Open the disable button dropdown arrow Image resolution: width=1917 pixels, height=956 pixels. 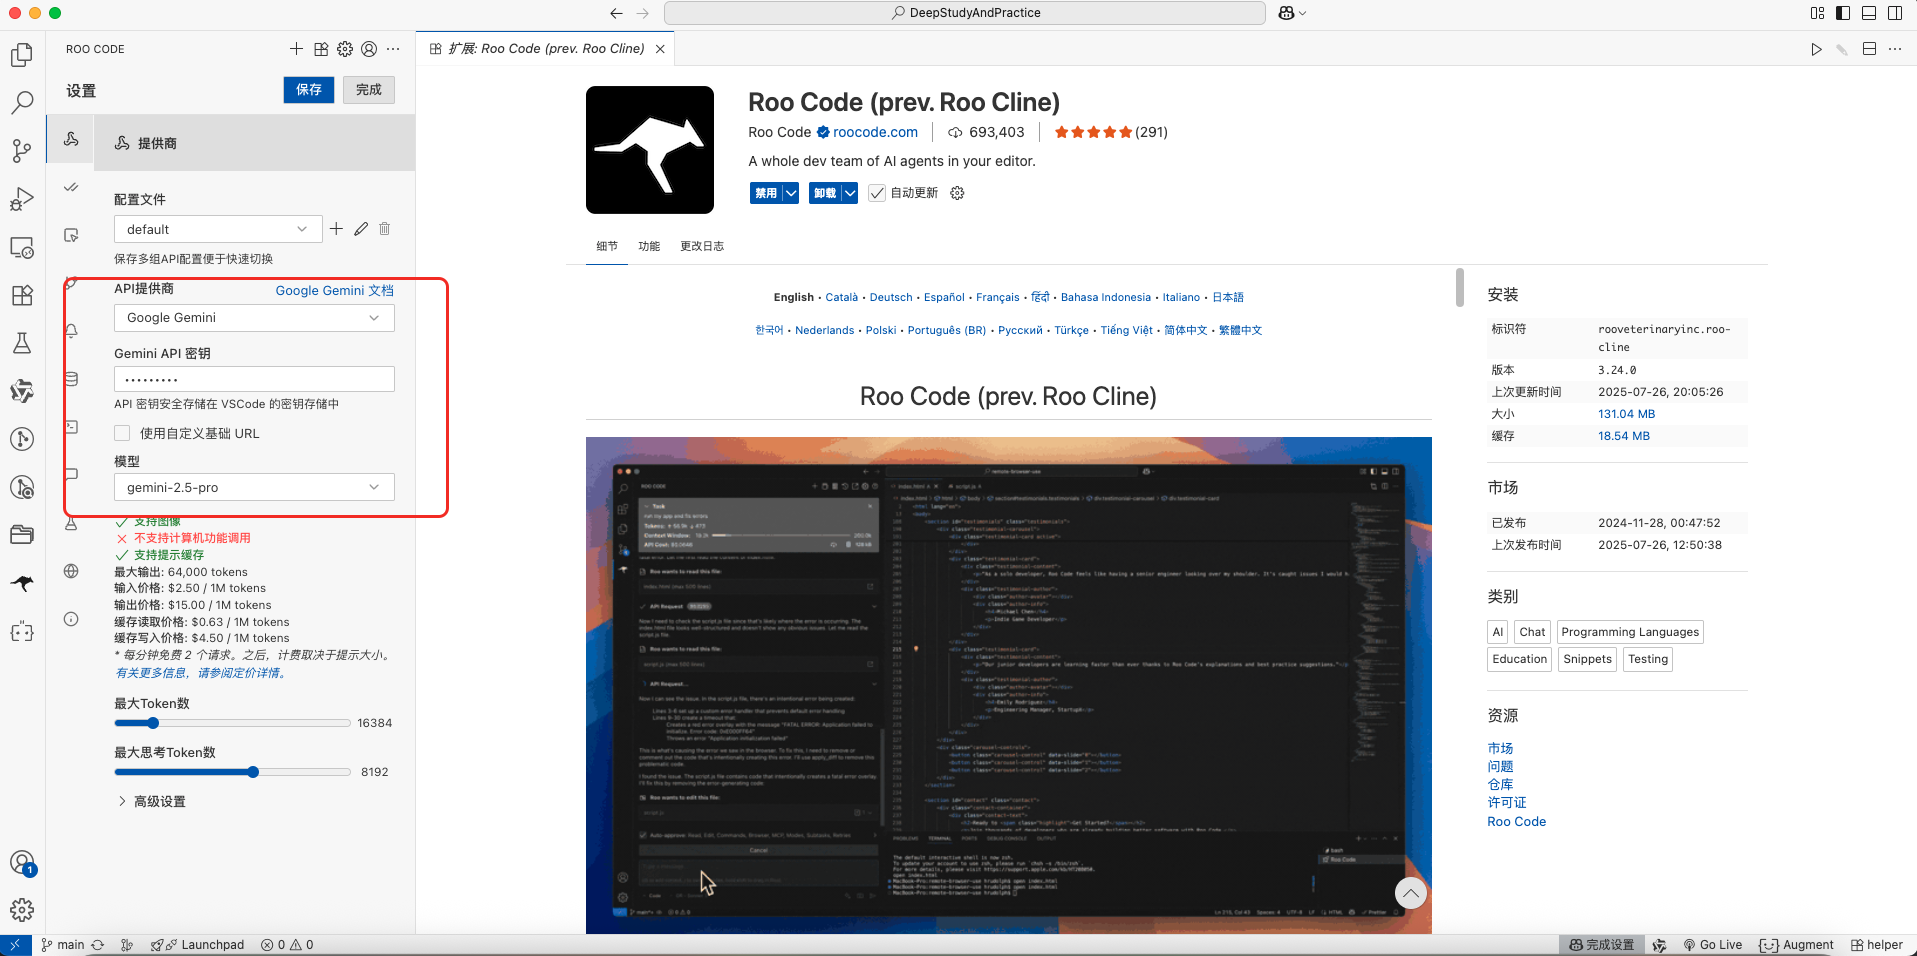click(790, 193)
